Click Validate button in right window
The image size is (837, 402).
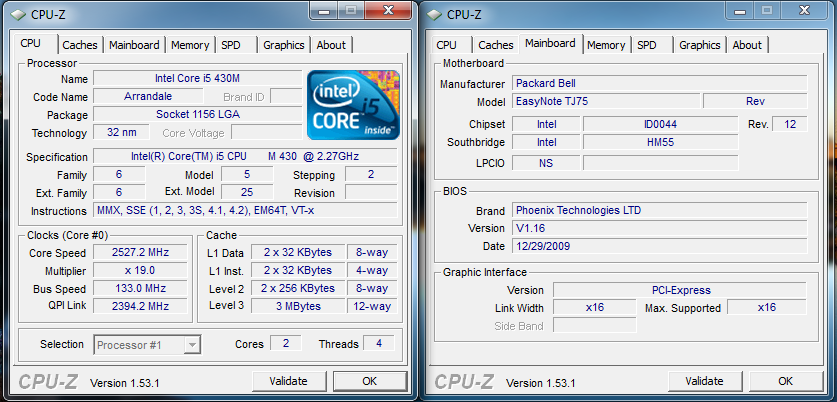tap(704, 381)
